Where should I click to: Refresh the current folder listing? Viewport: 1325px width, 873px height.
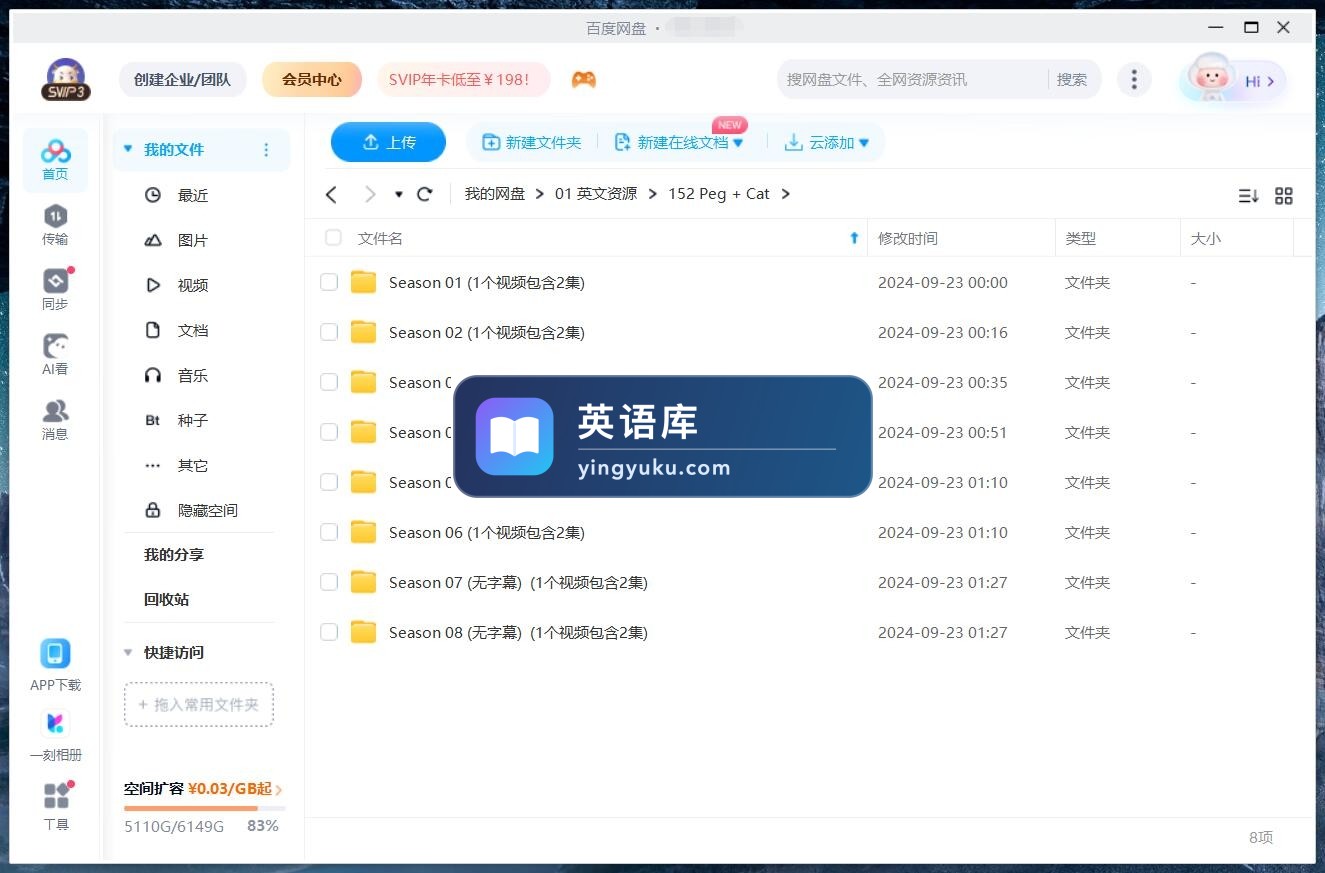[x=425, y=194]
